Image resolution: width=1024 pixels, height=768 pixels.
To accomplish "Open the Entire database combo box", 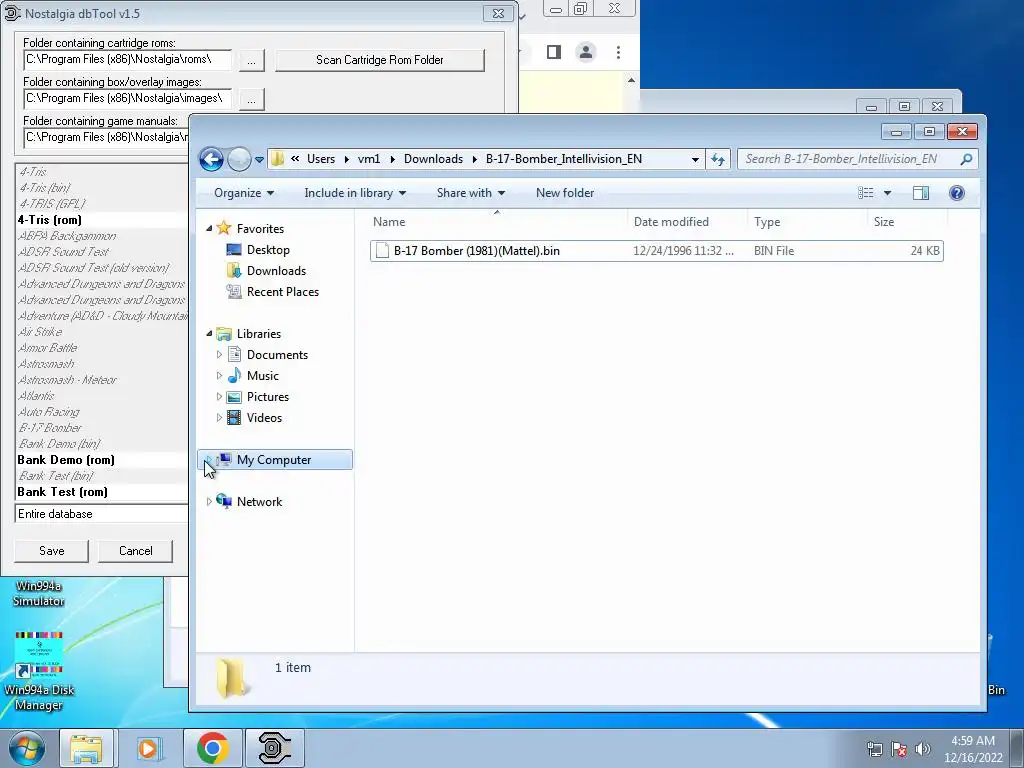I will click(101, 514).
